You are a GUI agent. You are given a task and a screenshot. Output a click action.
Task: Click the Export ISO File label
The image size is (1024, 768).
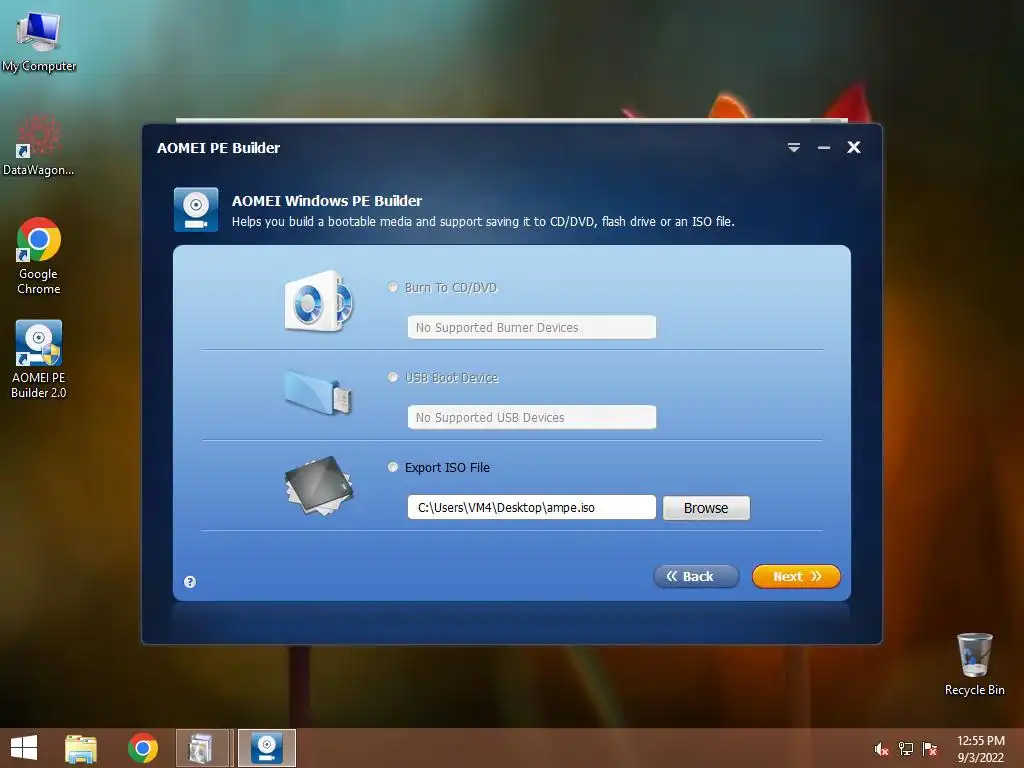[x=447, y=468]
